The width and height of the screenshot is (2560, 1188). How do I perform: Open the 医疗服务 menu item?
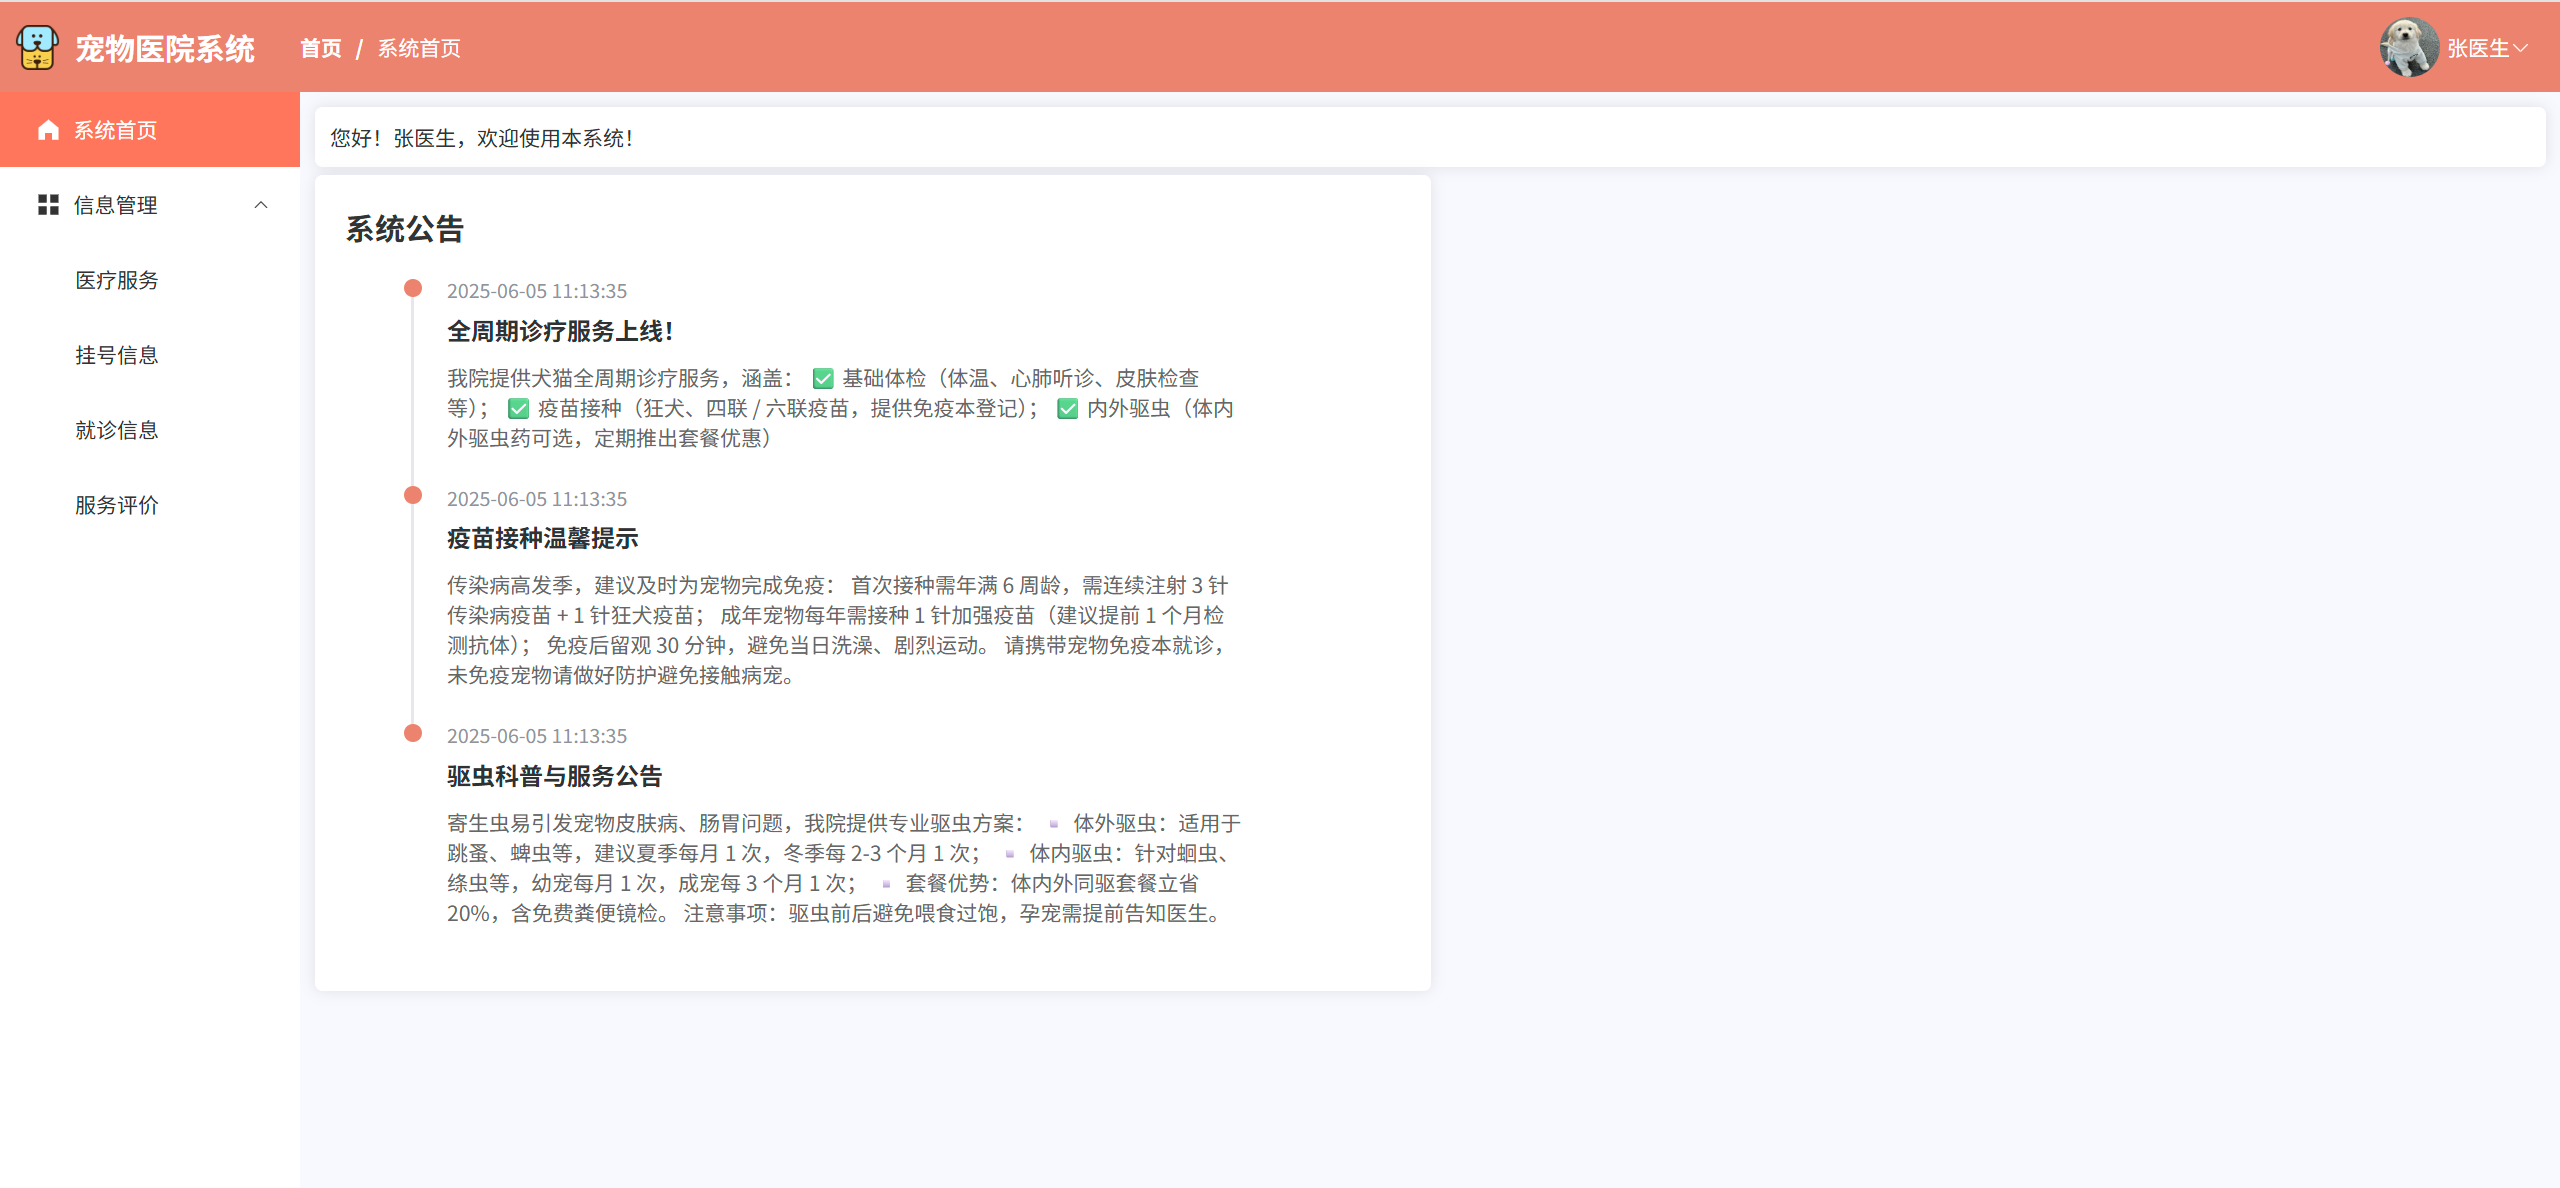coord(117,280)
